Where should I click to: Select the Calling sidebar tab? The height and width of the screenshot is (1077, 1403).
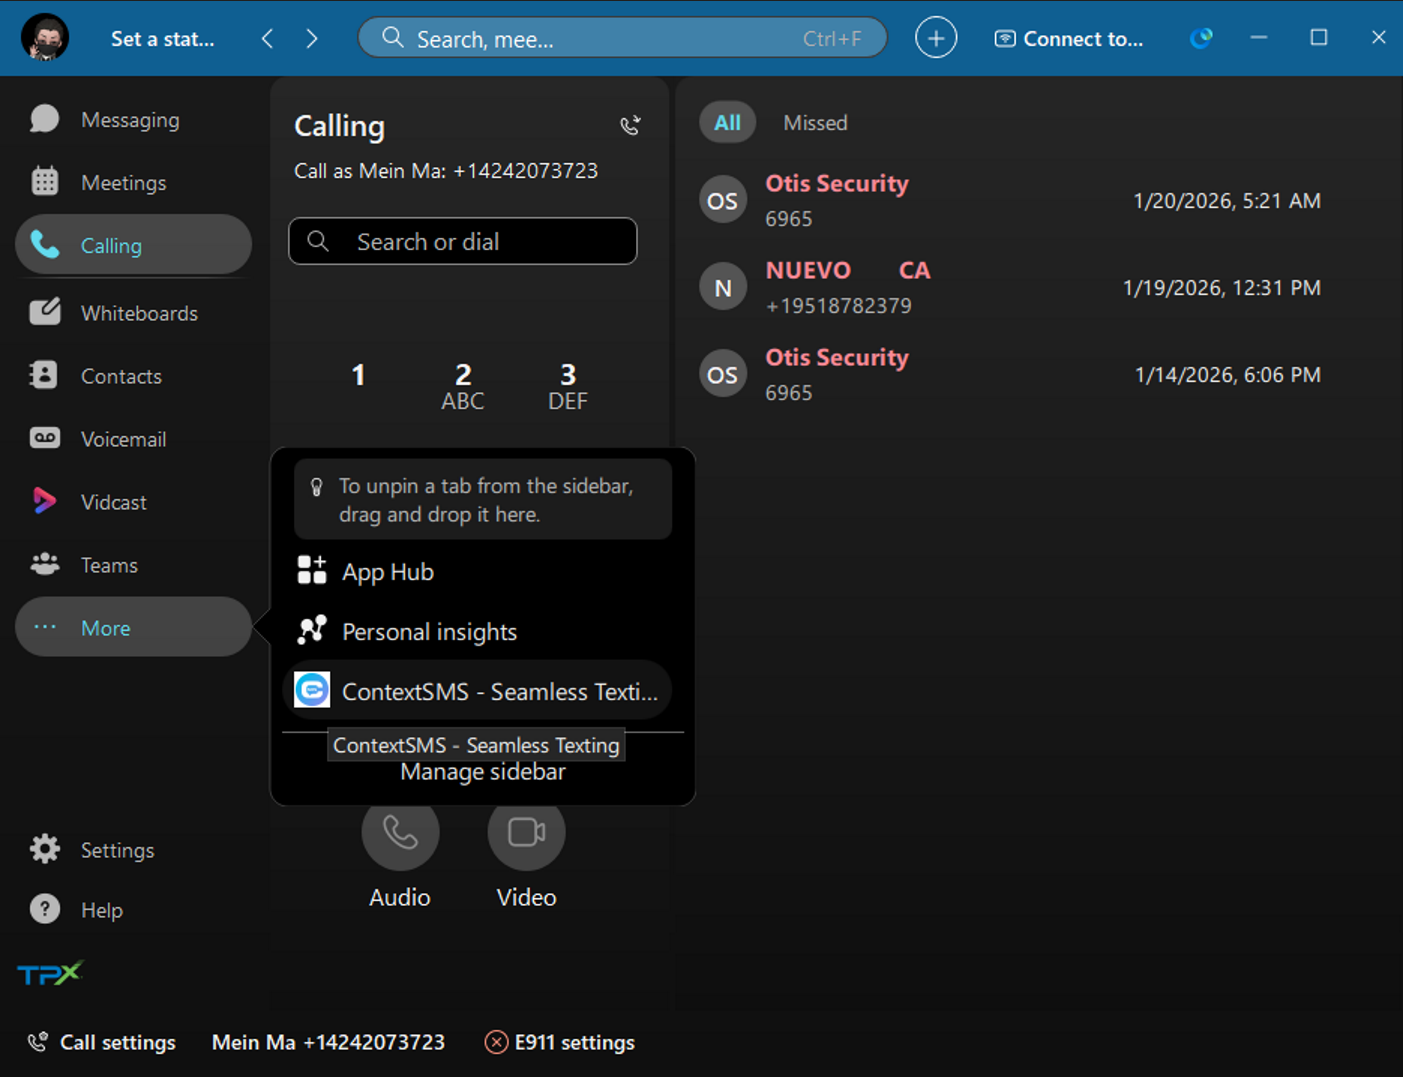coord(133,245)
